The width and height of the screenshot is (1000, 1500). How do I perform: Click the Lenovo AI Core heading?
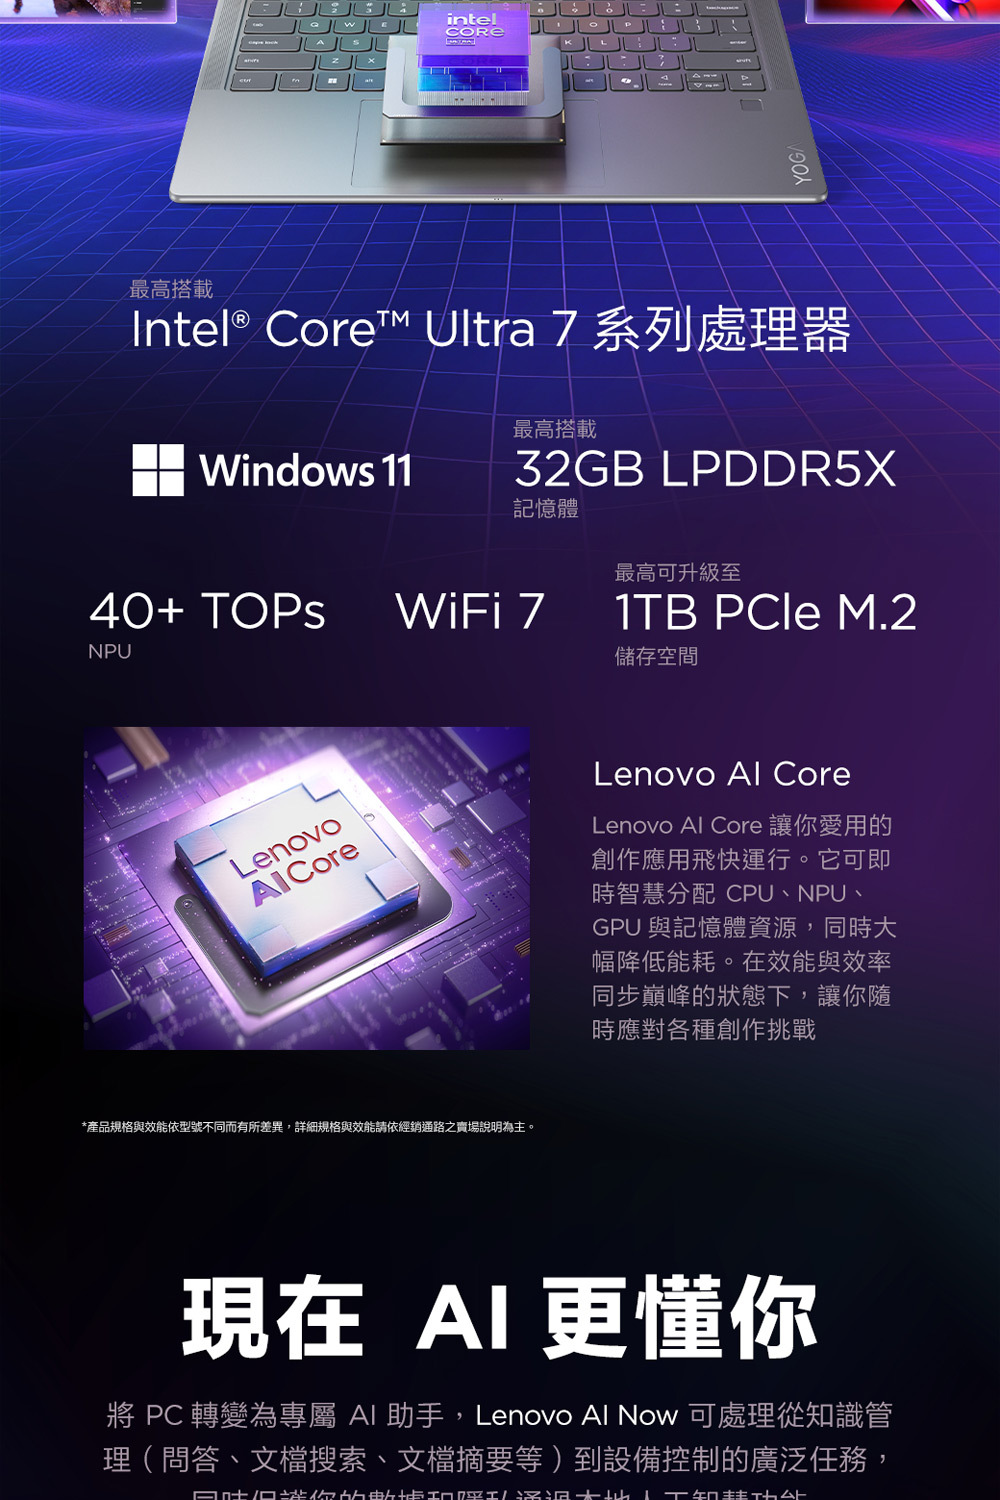coord(722,774)
